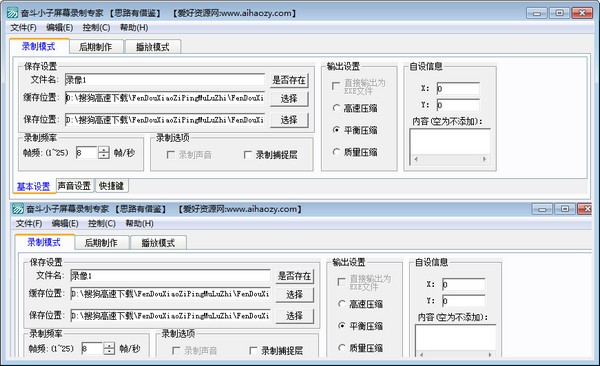The height and width of the screenshot is (366, 600).
Task: Click 是否存在 button in upper window
Action: coord(289,80)
